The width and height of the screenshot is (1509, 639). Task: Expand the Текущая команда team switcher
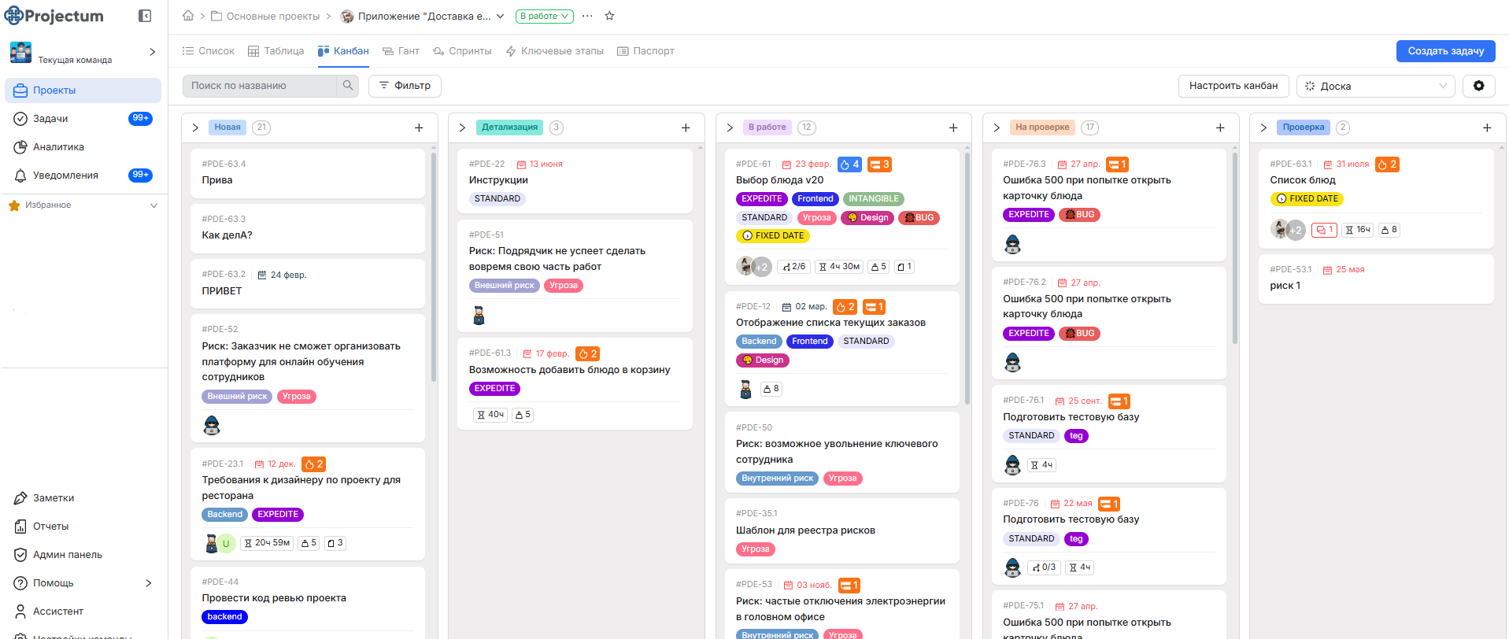(x=152, y=52)
